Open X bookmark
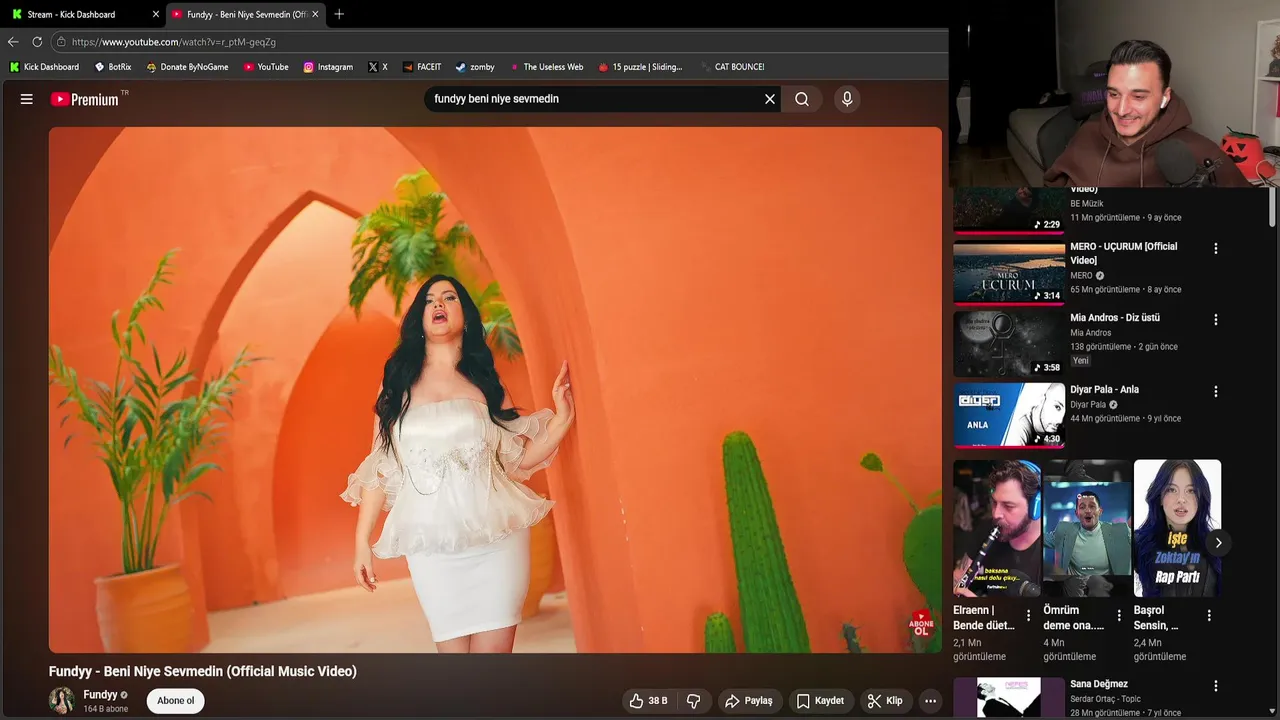 (378, 67)
